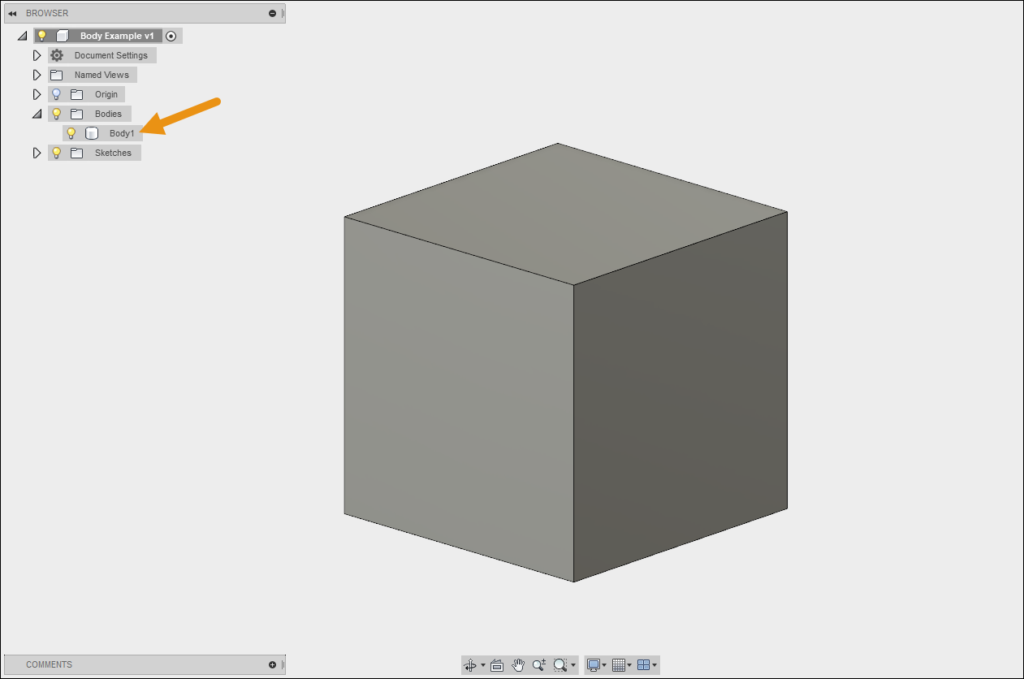Select Body1 in the browser tree
The width and height of the screenshot is (1024, 679).
coord(122,132)
